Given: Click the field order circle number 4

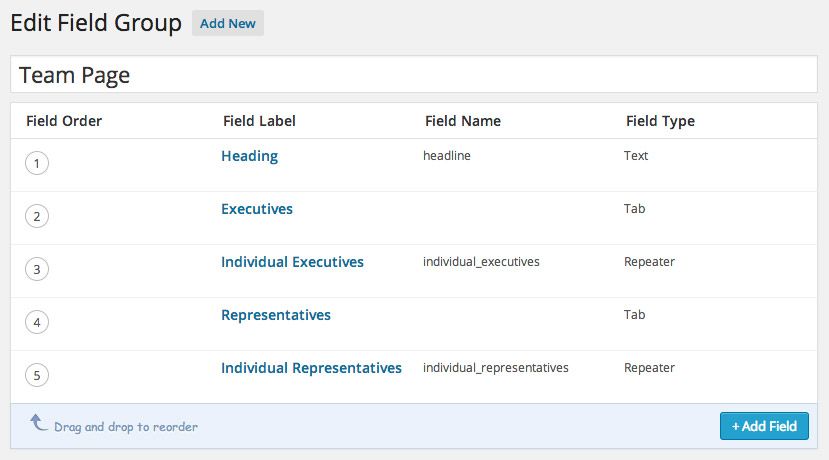Looking at the screenshot, I should pos(37,323).
